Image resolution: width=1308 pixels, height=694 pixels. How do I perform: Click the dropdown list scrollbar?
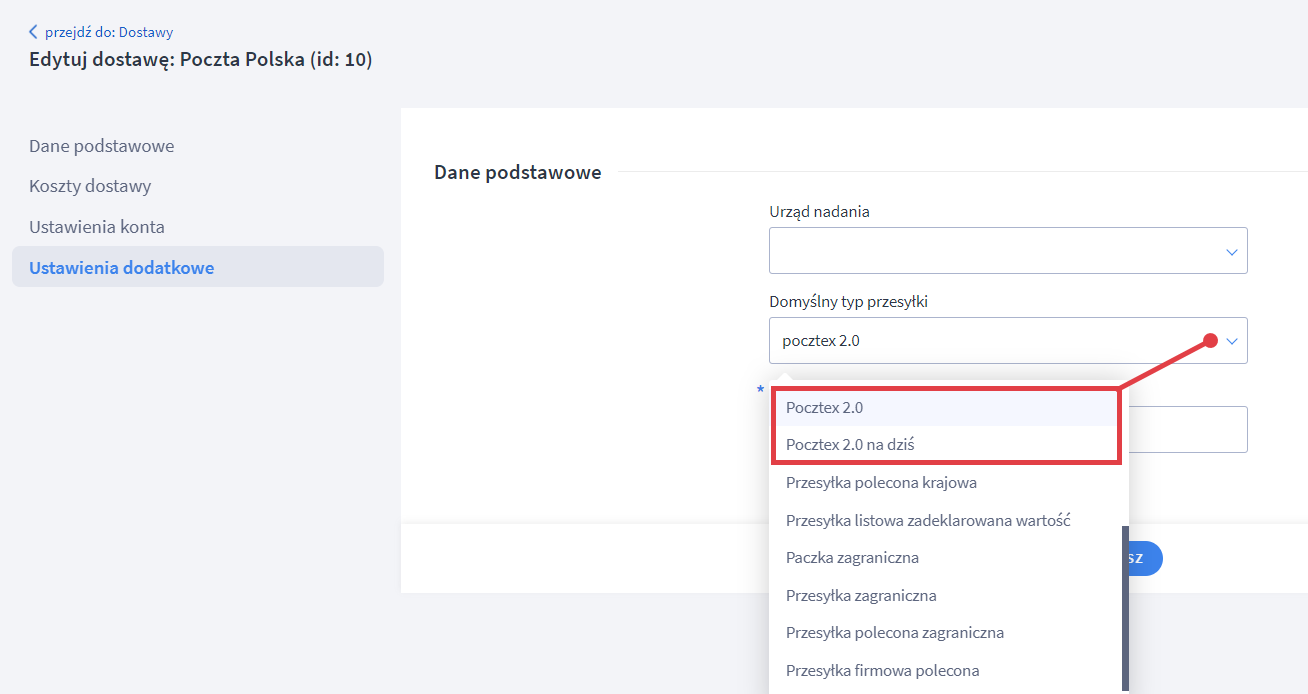(1125, 608)
